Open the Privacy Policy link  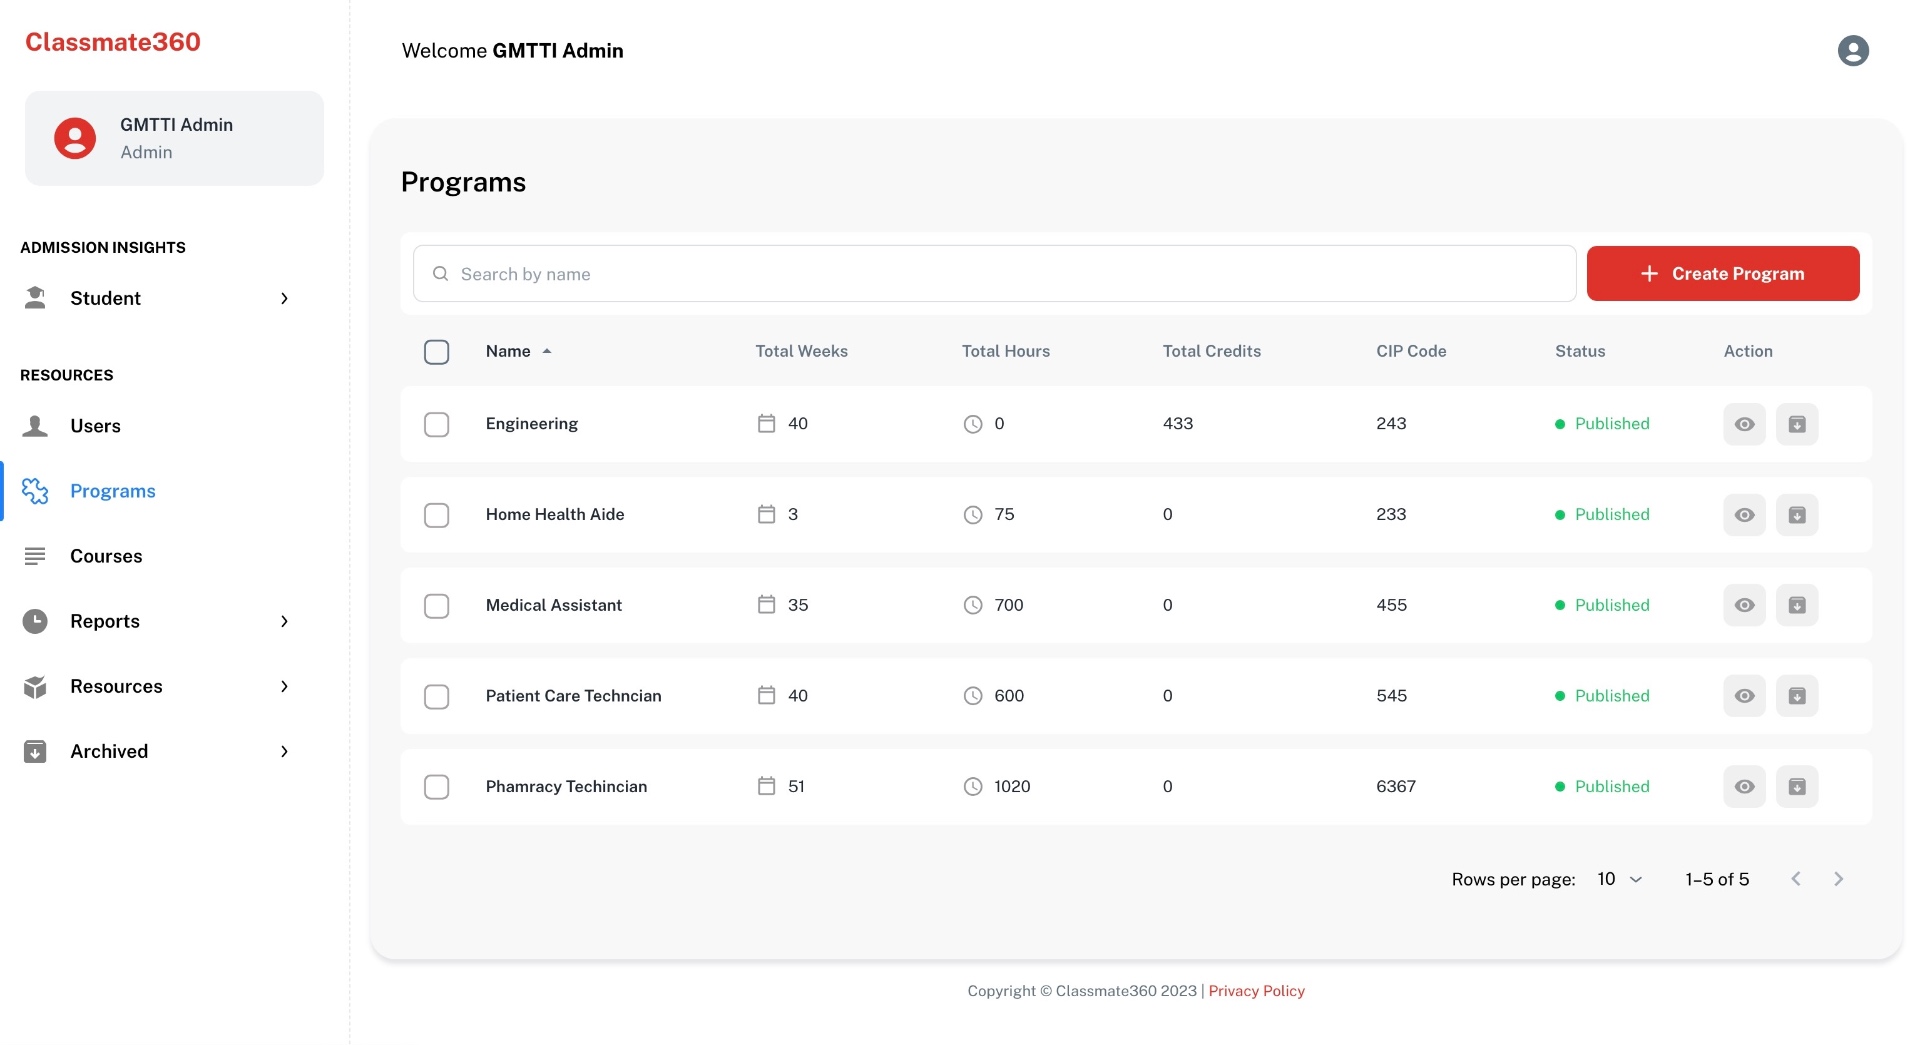[1257, 991]
